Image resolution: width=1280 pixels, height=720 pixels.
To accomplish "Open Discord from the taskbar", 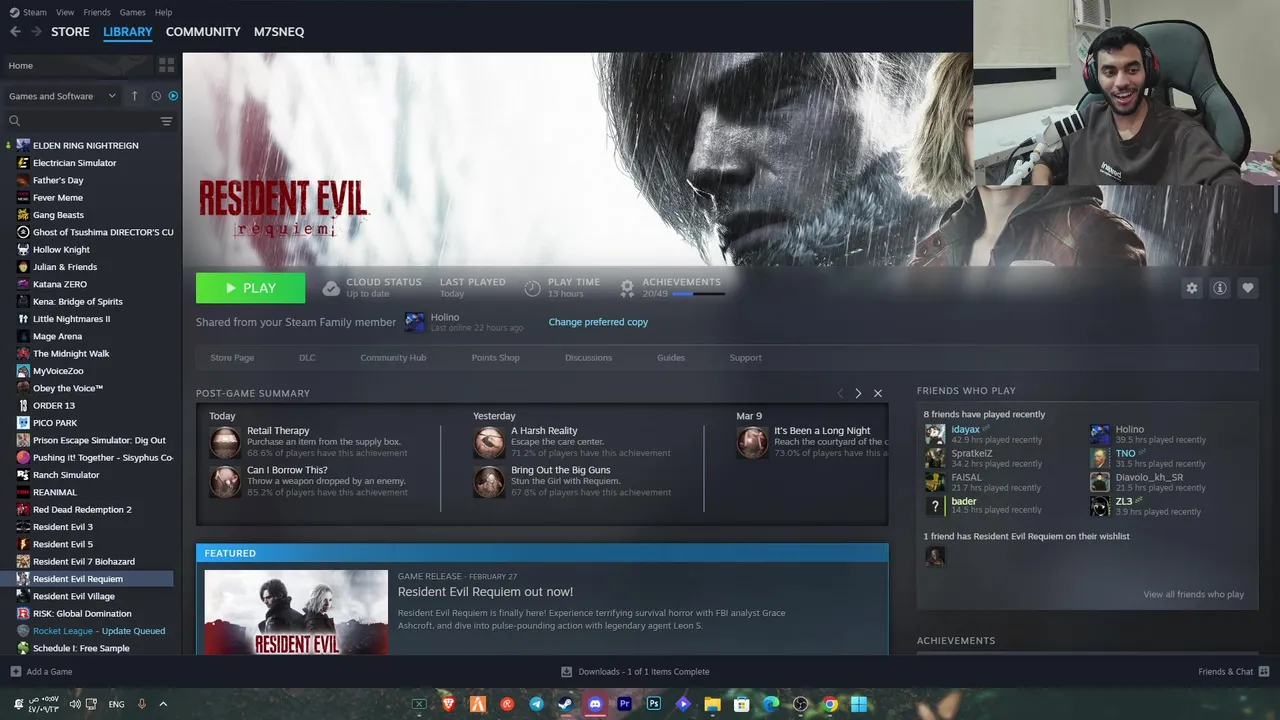I will pos(595,704).
